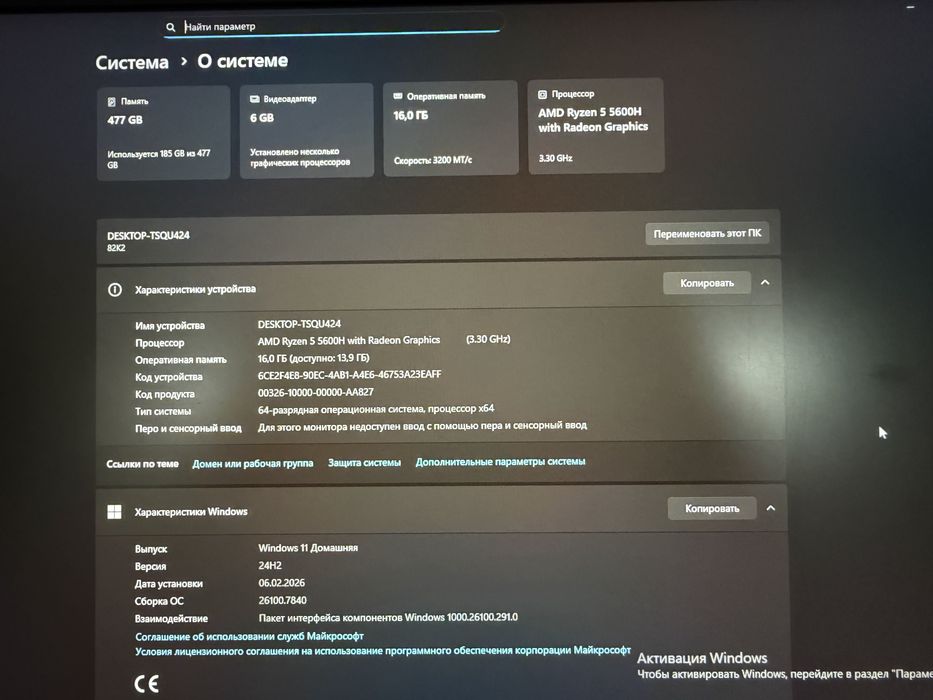This screenshot has width=933, height=700.
Task: Open the 'Память' 477 GB storage card
Action: (x=164, y=132)
